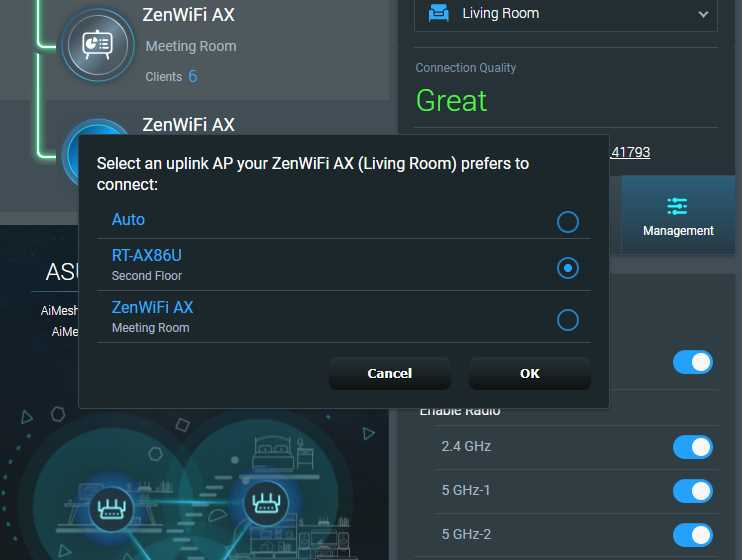Toggle the 5 GHz-1 radio switch

(x=693, y=491)
